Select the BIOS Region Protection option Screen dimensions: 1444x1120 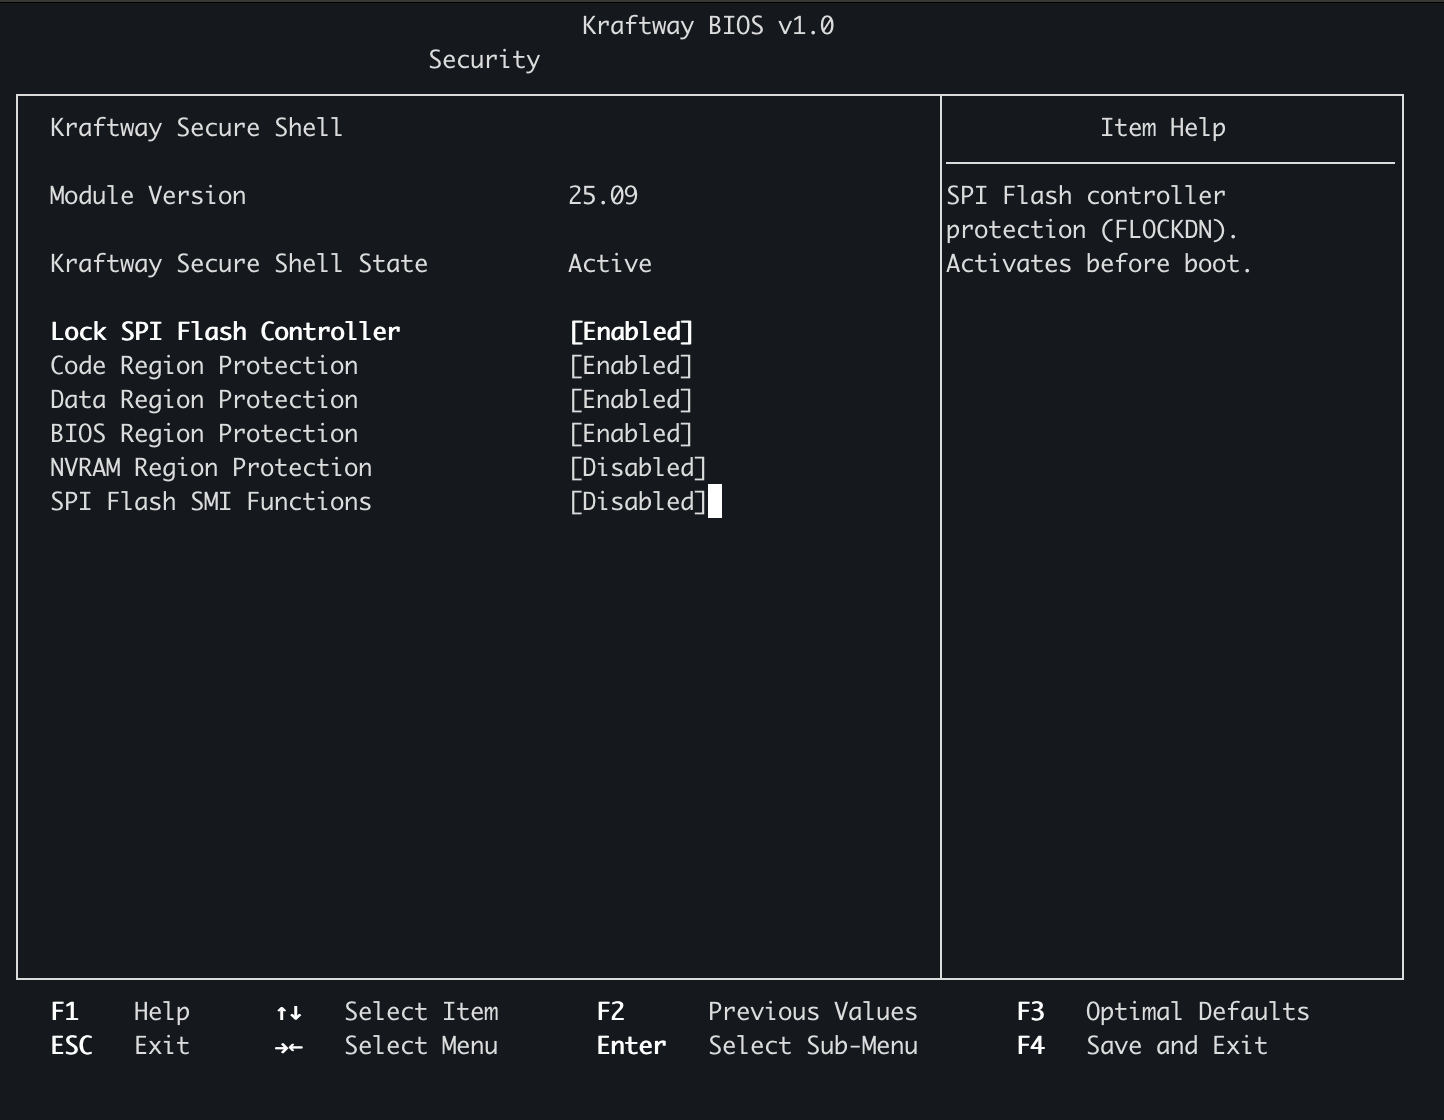(x=204, y=434)
